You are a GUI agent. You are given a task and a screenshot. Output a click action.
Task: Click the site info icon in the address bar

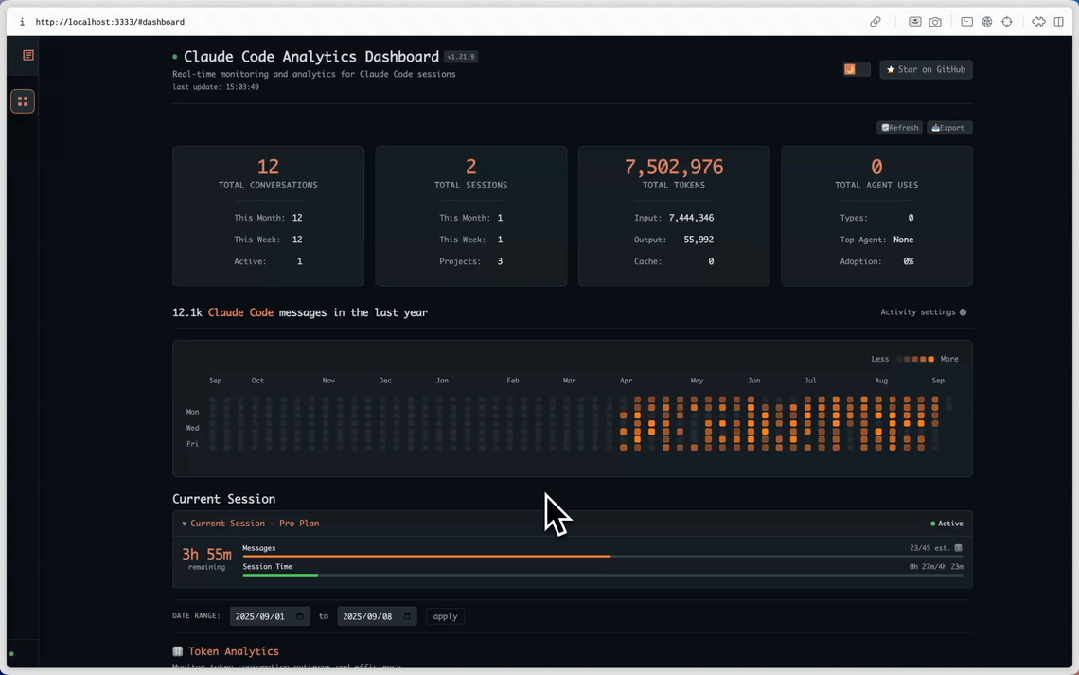click(23, 21)
